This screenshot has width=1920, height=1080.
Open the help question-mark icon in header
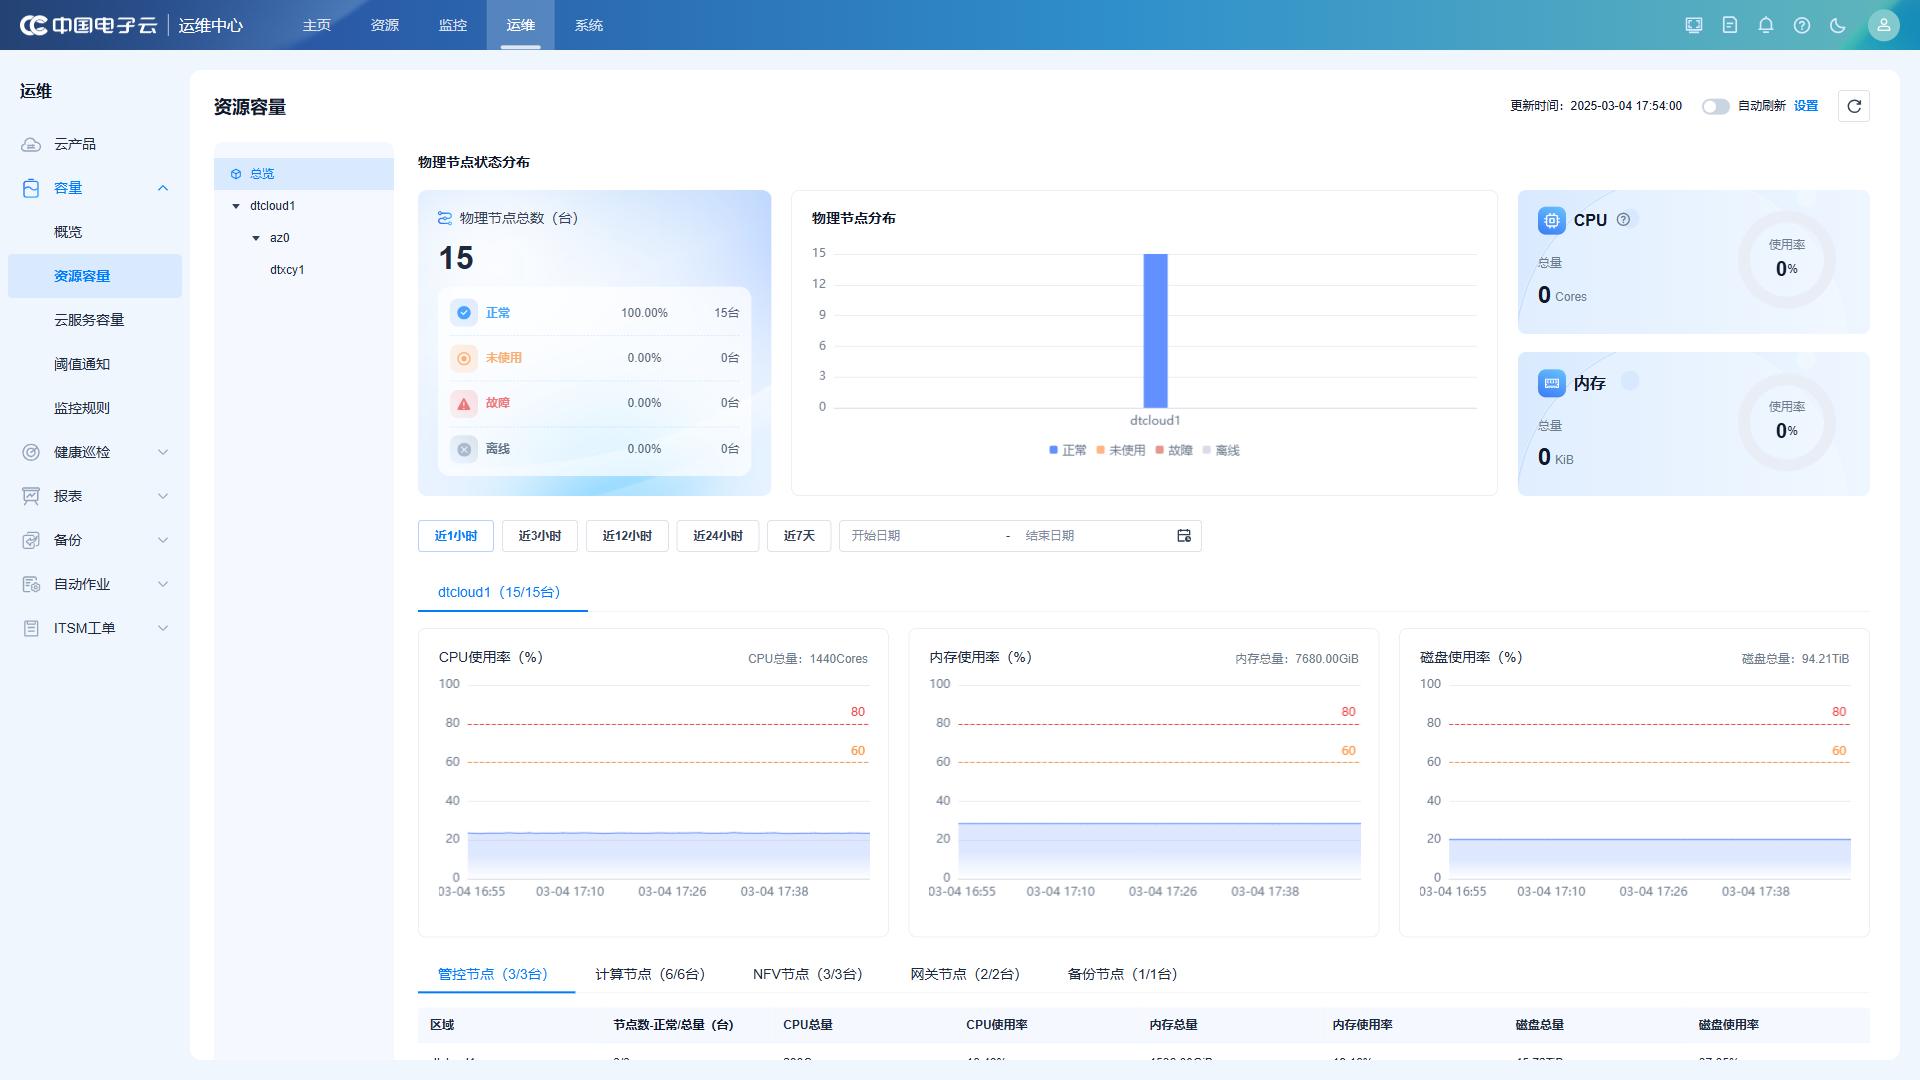point(1802,25)
